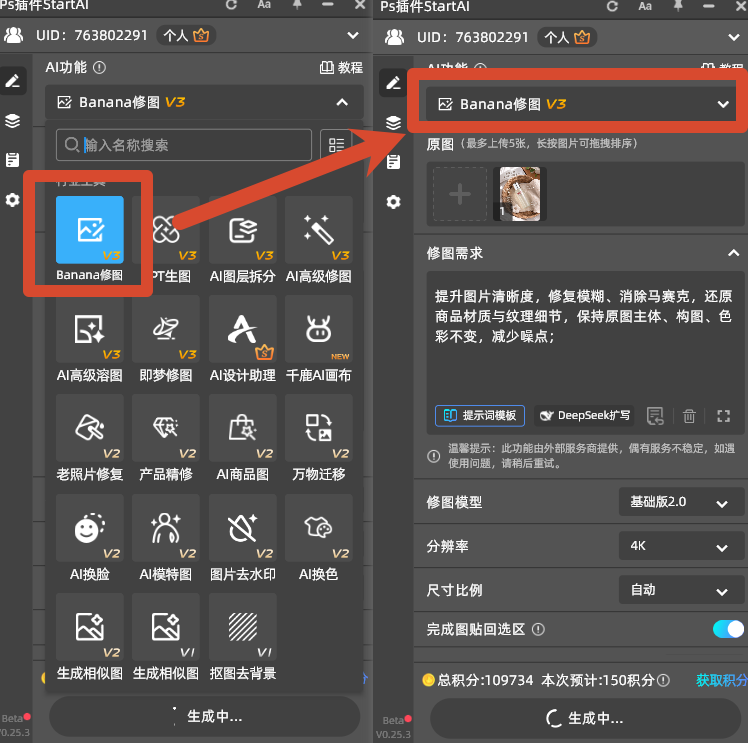Open AI高级修图 magic wand tool
This screenshot has width=748, height=743.
(x=319, y=230)
